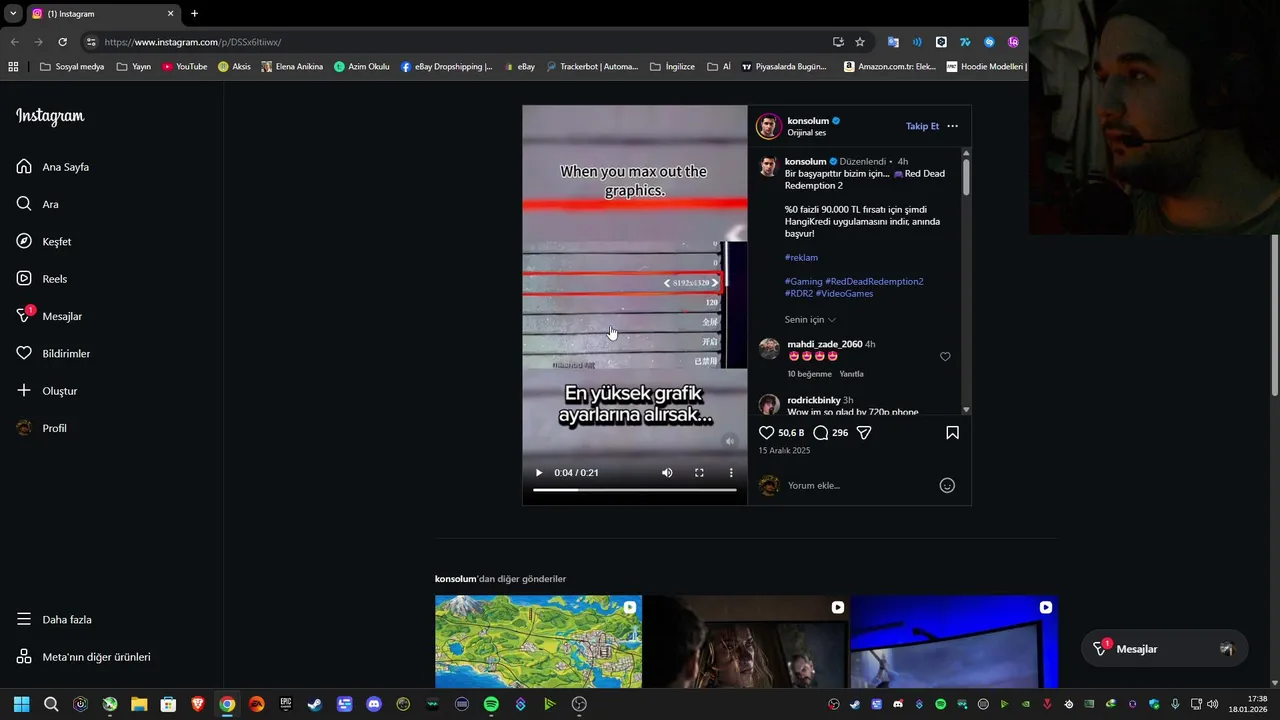Click Oluştur to create a post
This screenshot has height=720, width=1280.
point(47,391)
